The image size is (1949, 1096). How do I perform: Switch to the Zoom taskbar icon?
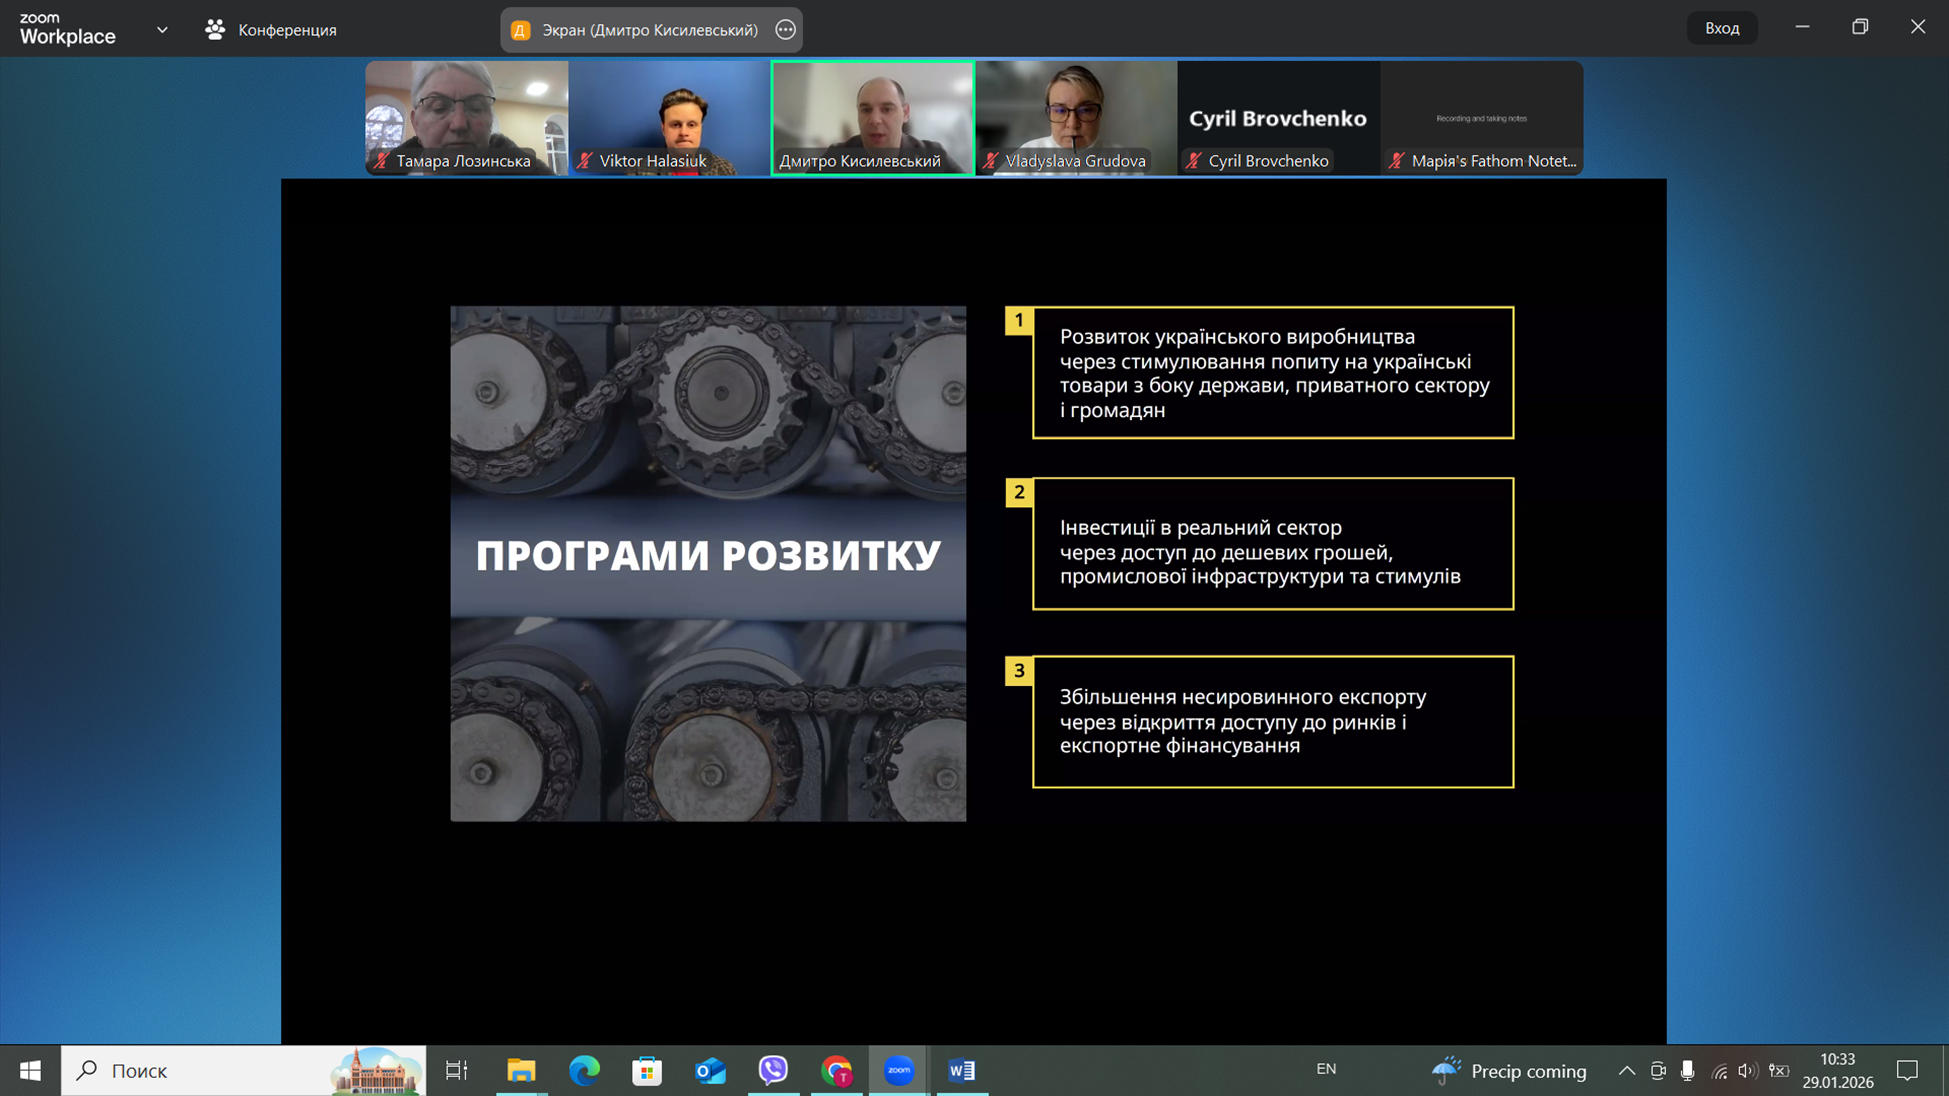pos(899,1070)
